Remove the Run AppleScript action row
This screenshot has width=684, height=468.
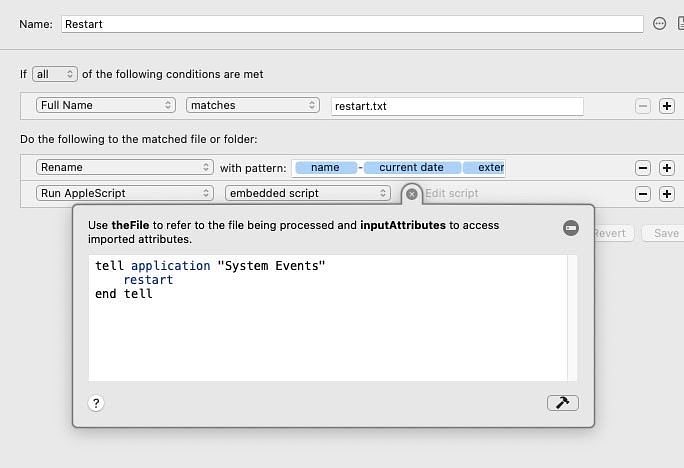coord(643,194)
